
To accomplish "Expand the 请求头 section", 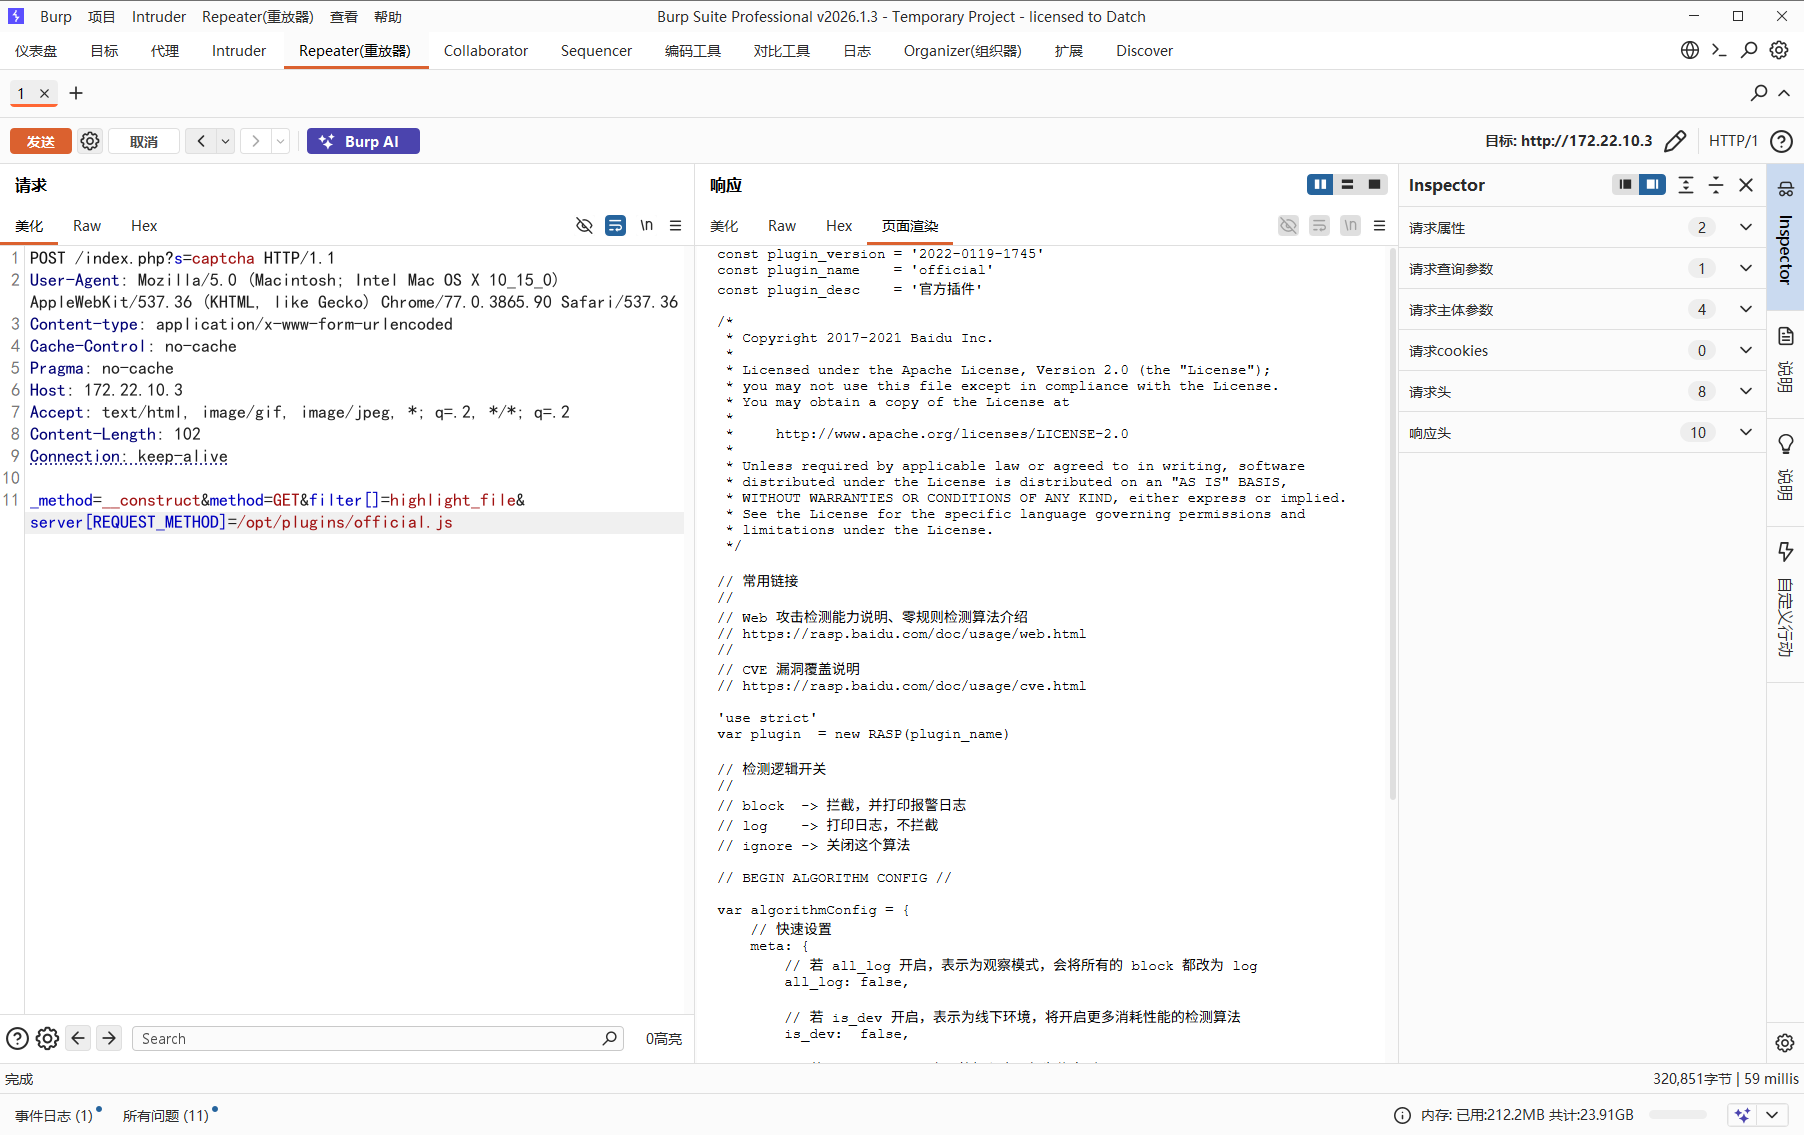I will pyautogui.click(x=1582, y=391).
